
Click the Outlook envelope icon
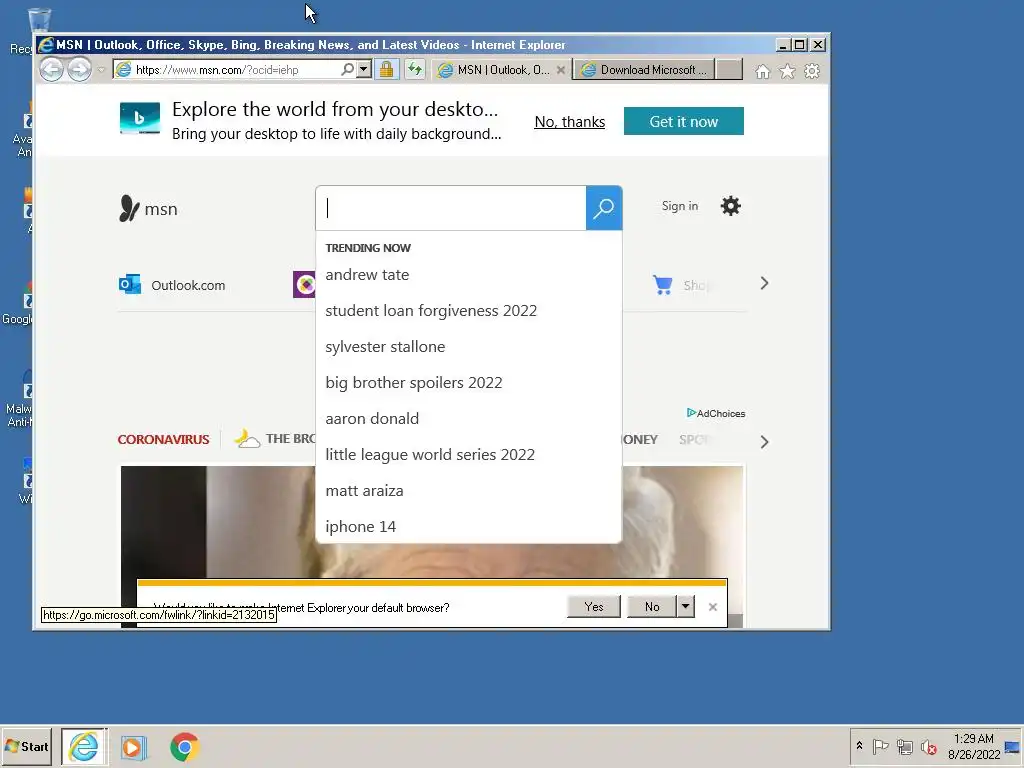[x=130, y=284]
